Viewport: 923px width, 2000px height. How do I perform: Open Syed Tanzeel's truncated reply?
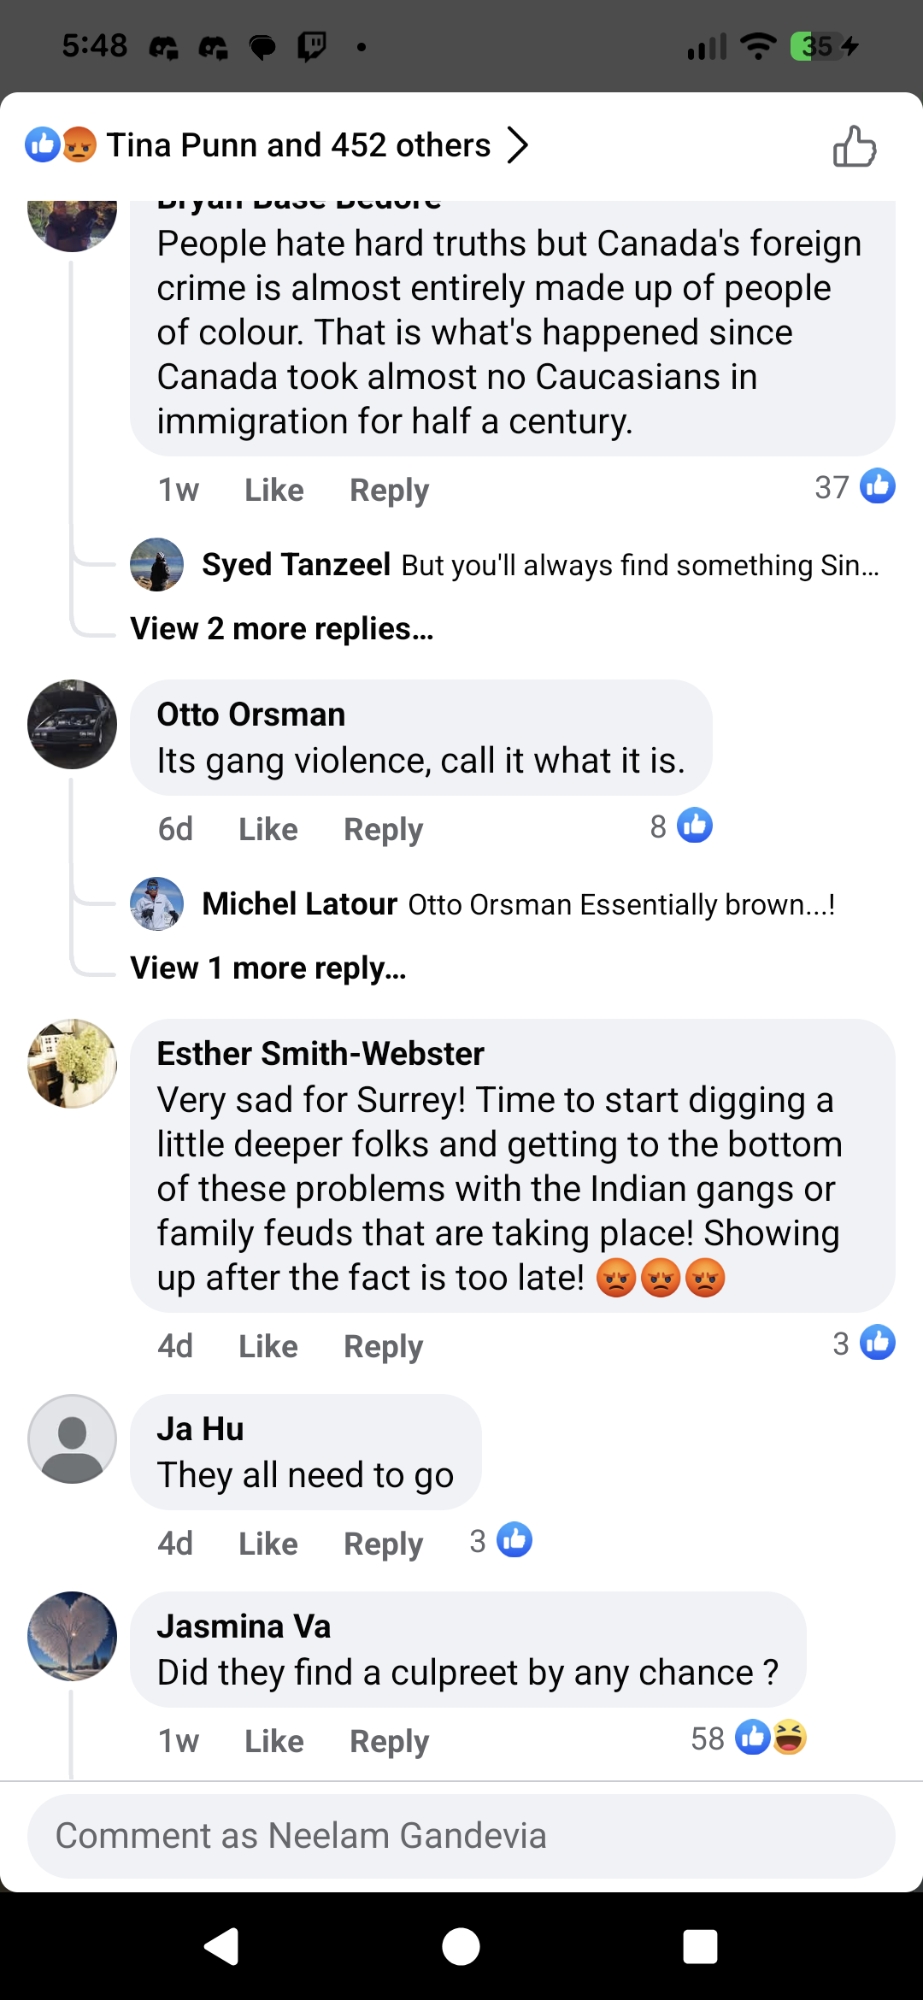540,565
